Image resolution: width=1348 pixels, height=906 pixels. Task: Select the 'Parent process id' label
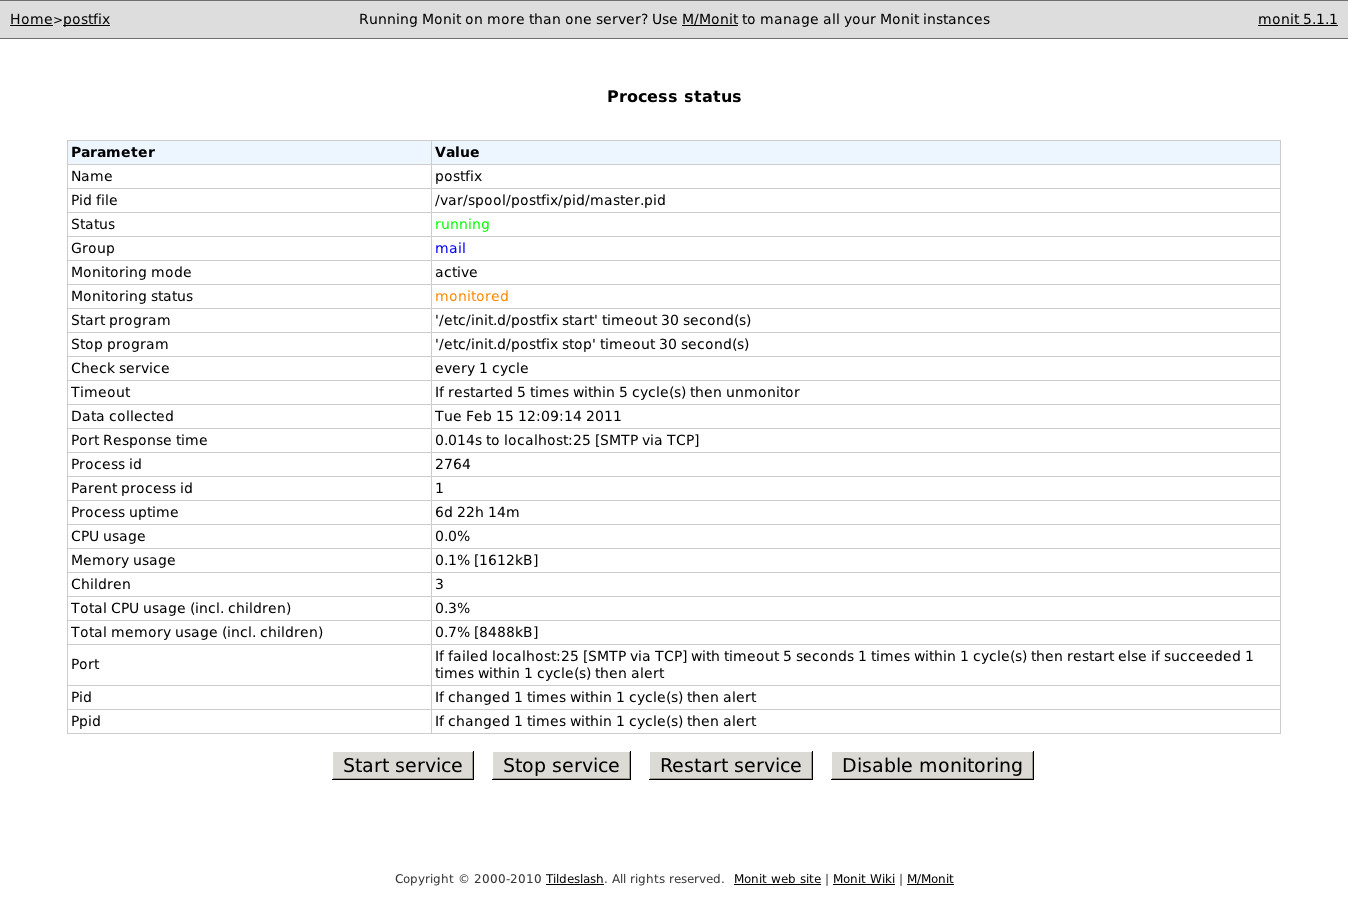click(132, 488)
